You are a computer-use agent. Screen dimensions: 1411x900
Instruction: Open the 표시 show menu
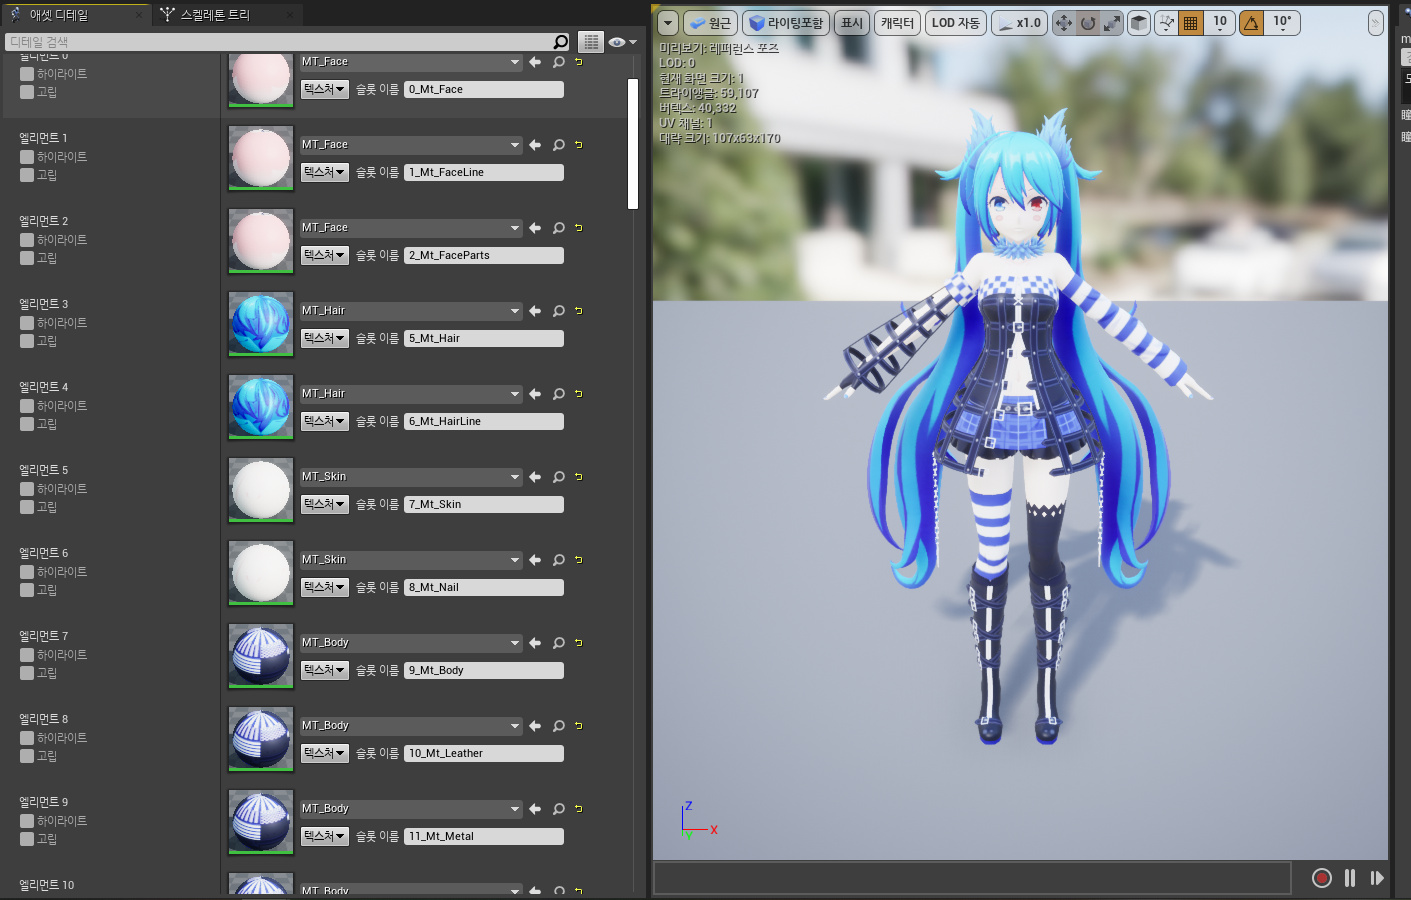(x=852, y=23)
